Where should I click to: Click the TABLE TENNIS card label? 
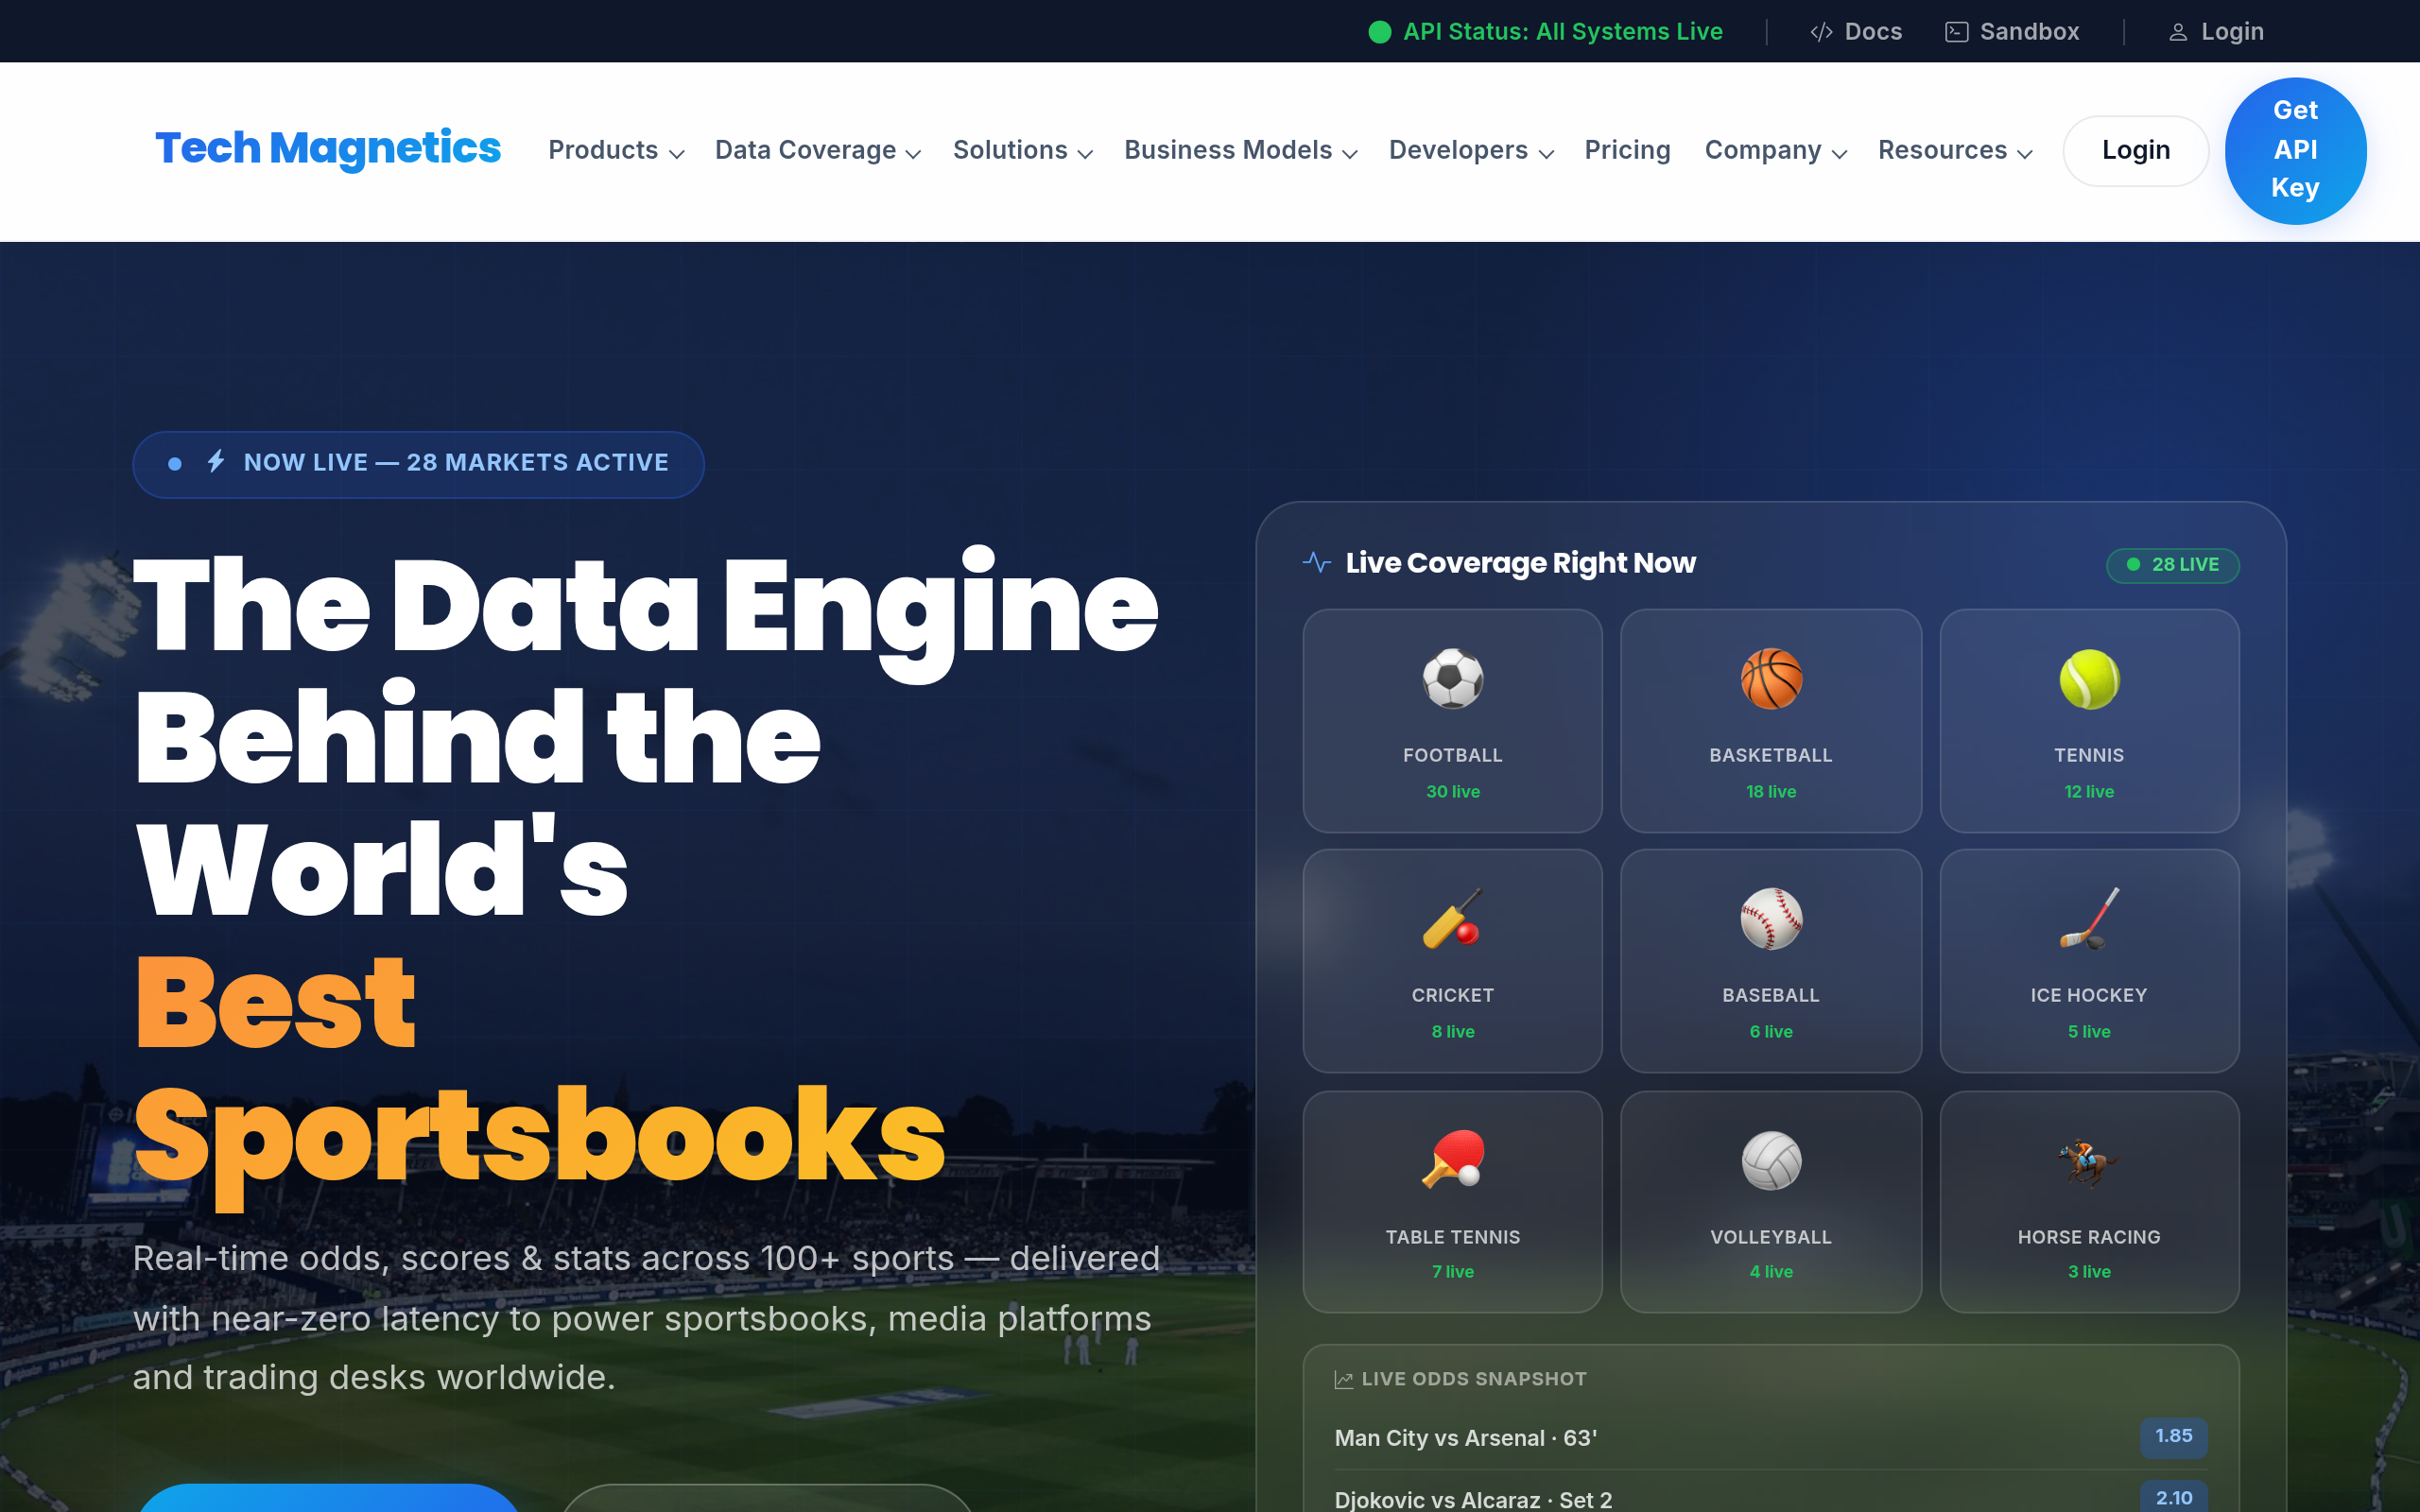click(1452, 1237)
